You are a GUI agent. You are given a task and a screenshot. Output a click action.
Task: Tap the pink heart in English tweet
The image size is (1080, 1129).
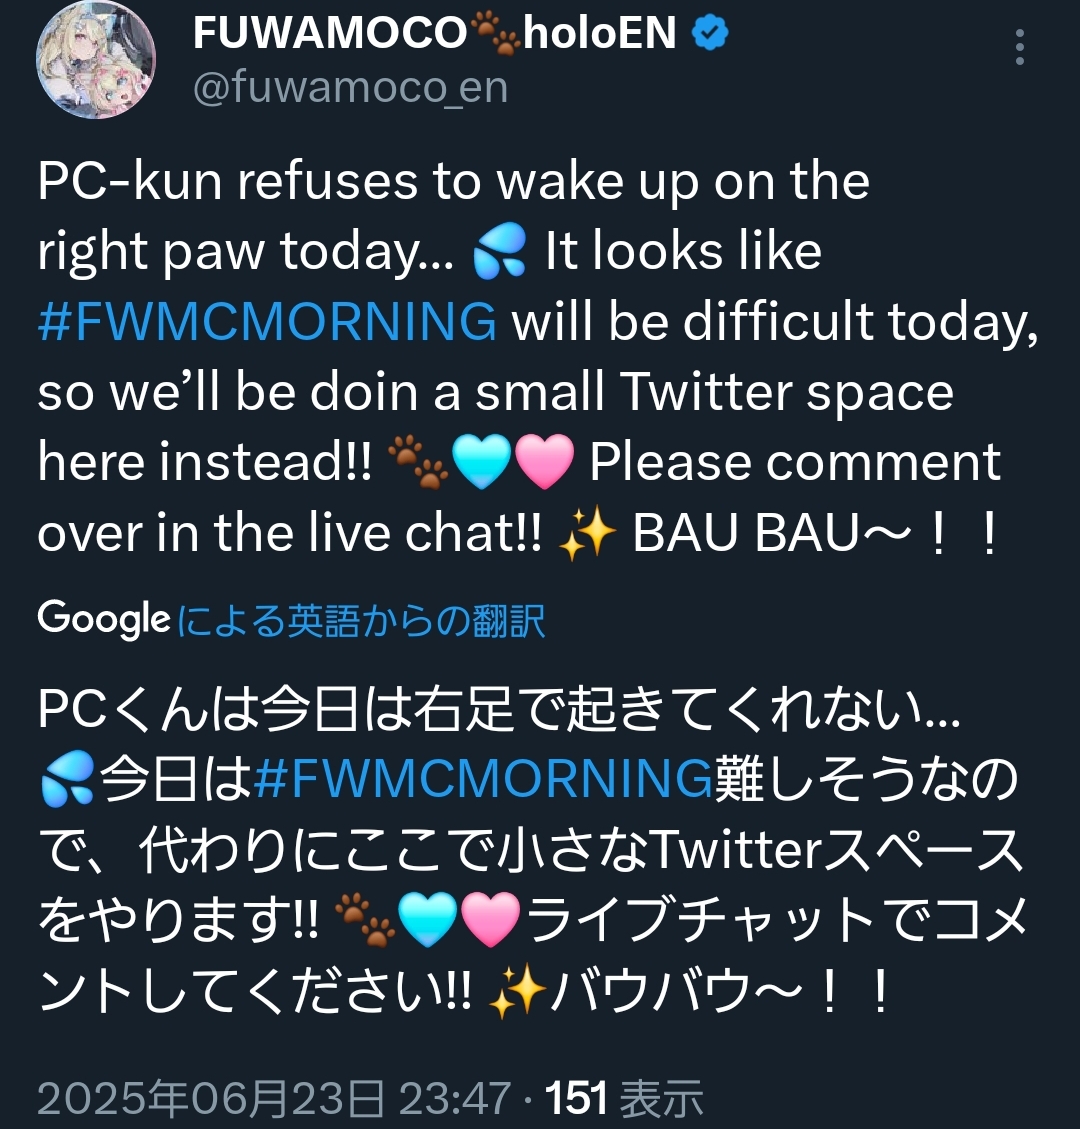545,462
